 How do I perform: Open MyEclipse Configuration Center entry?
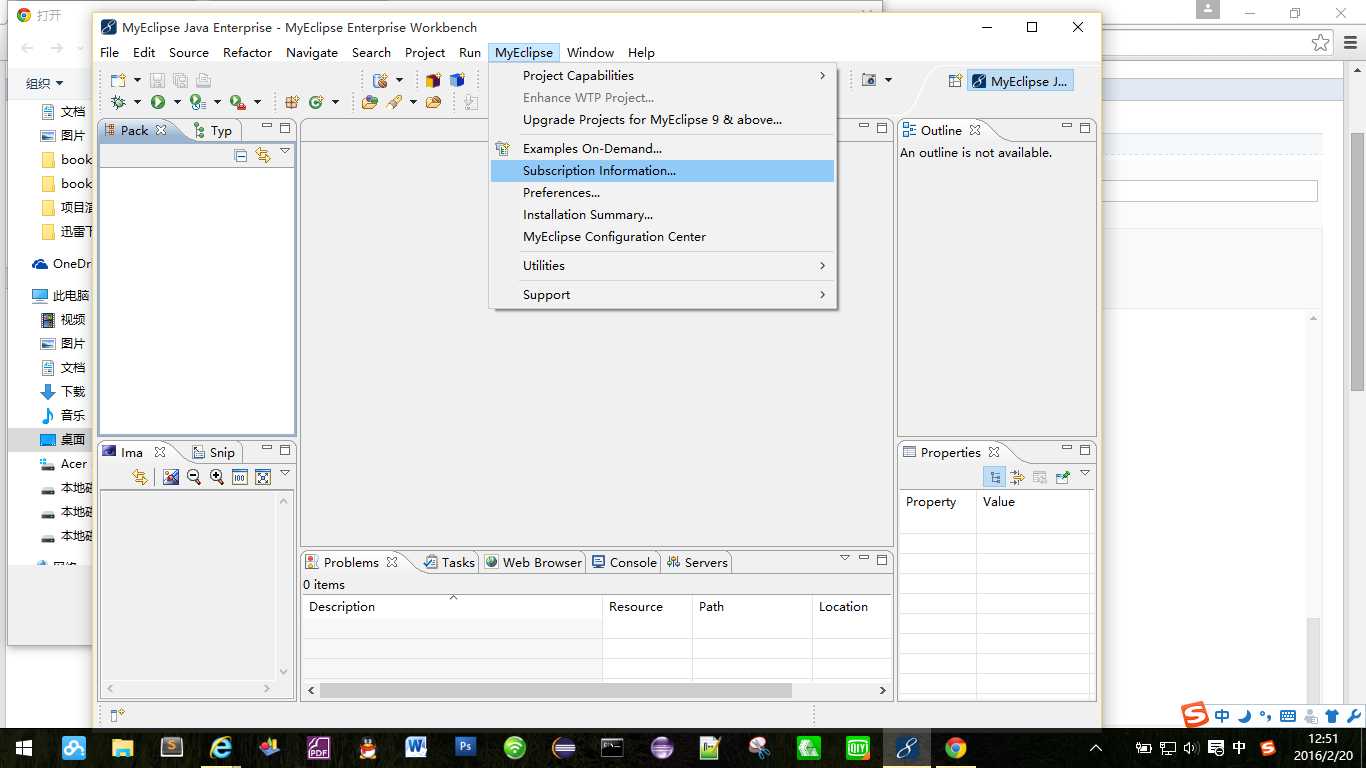(662, 236)
